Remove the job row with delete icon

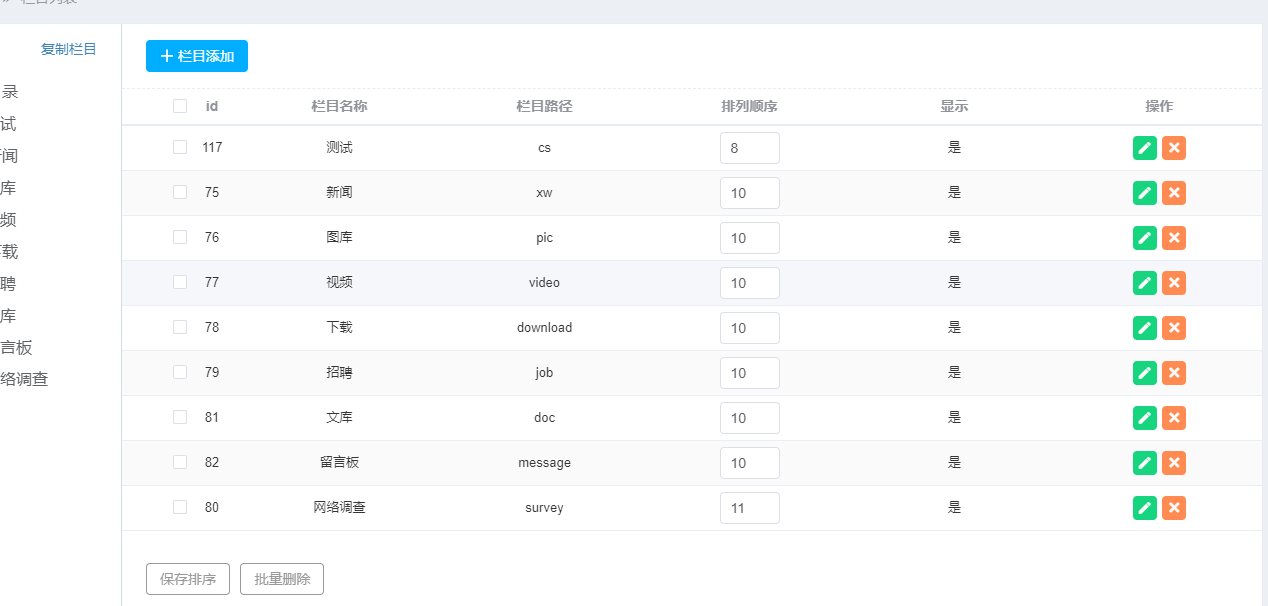pyautogui.click(x=1174, y=373)
